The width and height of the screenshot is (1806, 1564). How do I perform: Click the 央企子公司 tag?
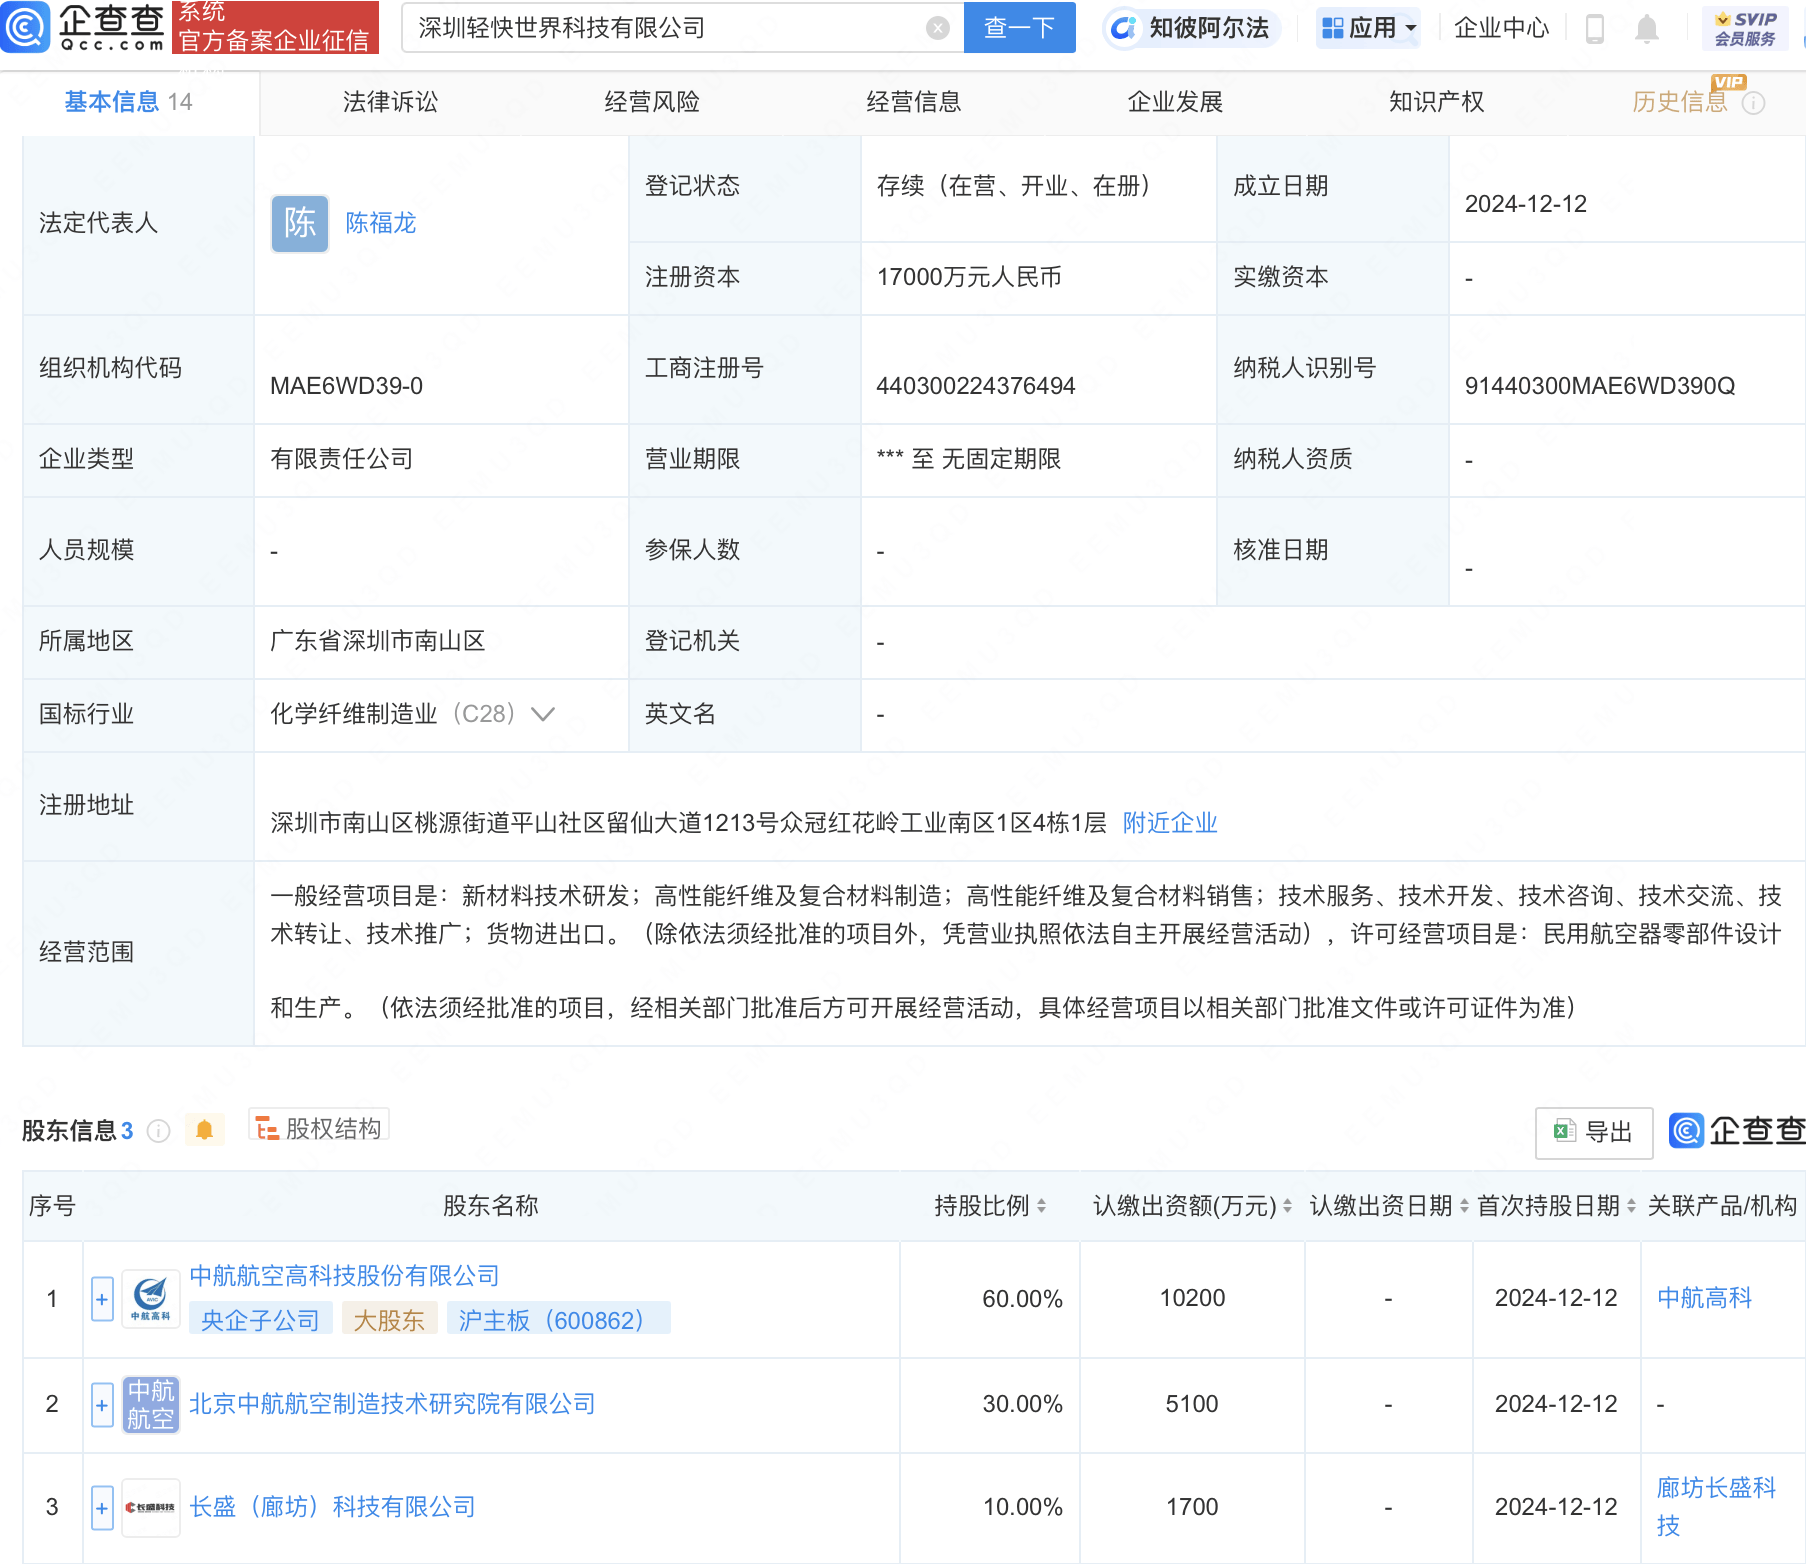point(260,1320)
